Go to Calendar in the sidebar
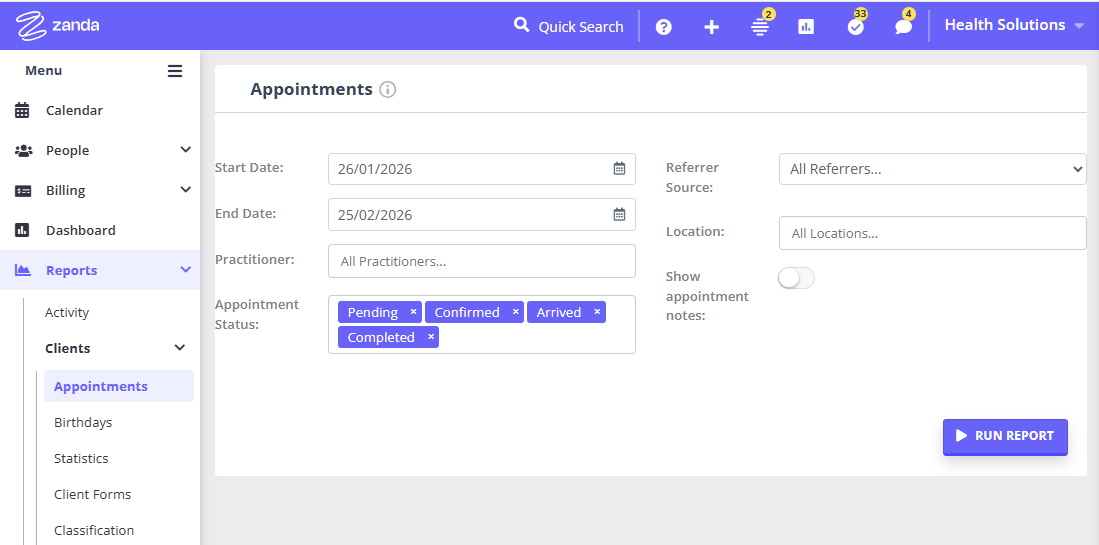The height and width of the screenshot is (545, 1099). [x=74, y=110]
